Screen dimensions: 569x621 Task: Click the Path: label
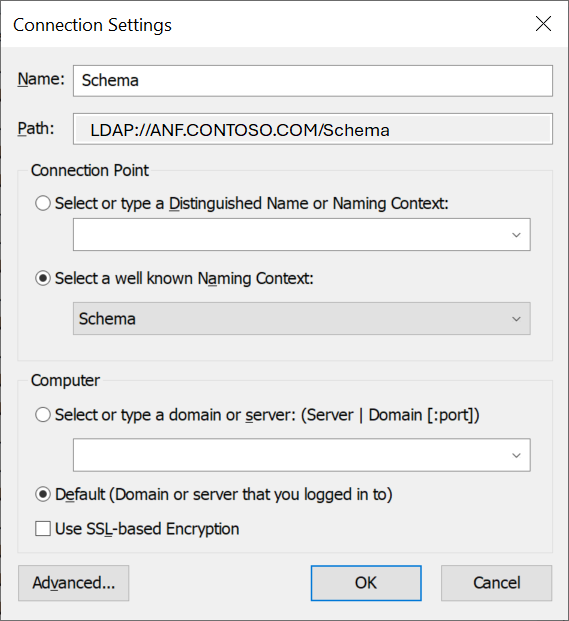tap(36, 129)
